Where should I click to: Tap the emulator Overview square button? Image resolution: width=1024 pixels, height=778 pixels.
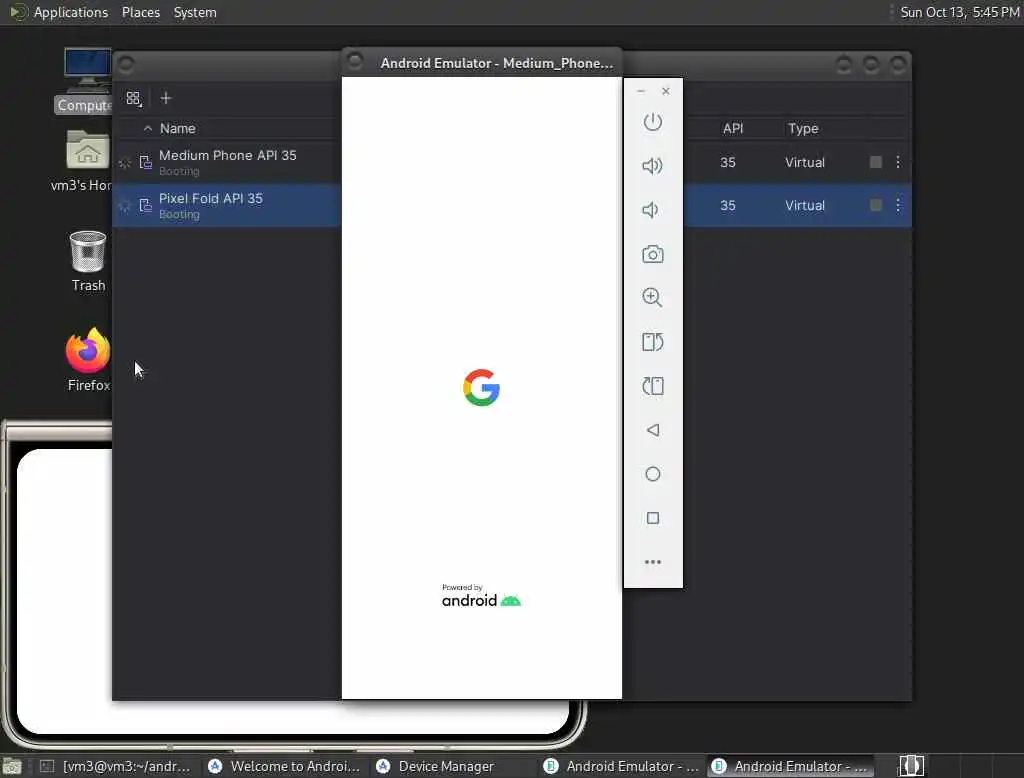[x=652, y=518]
